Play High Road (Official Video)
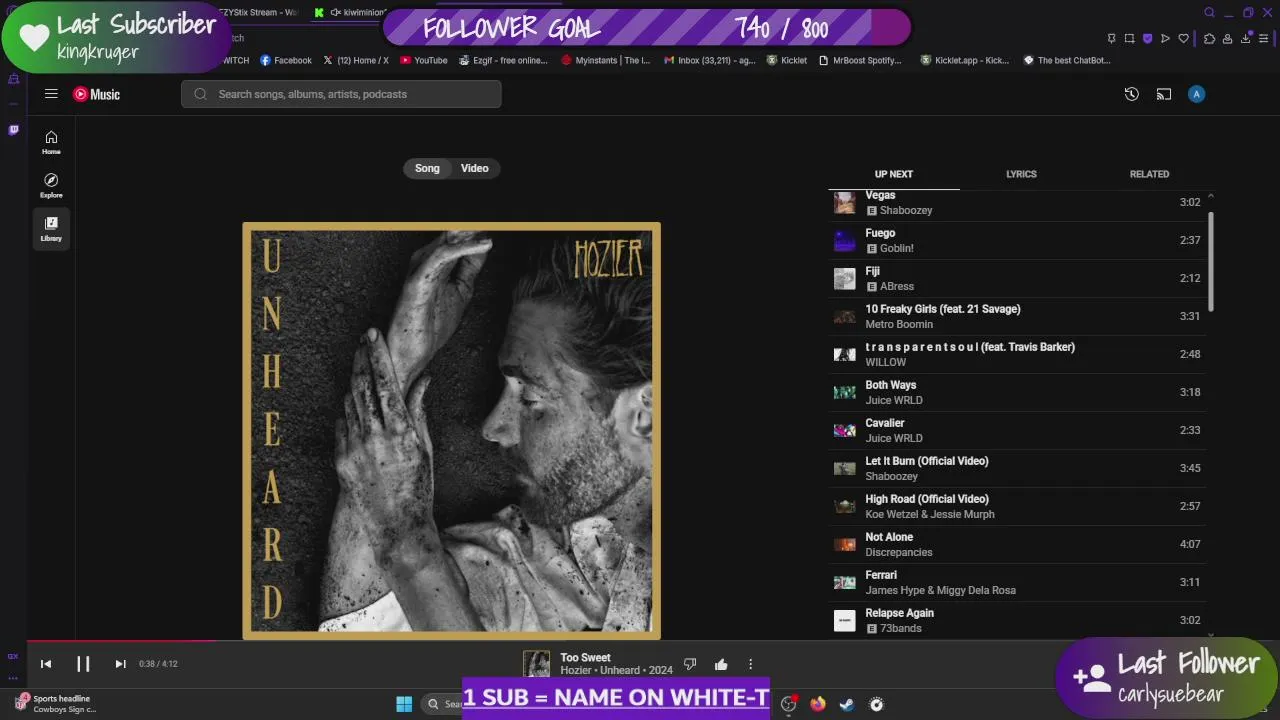Screen dimensions: 1280x720 [x=1017, y=506]
